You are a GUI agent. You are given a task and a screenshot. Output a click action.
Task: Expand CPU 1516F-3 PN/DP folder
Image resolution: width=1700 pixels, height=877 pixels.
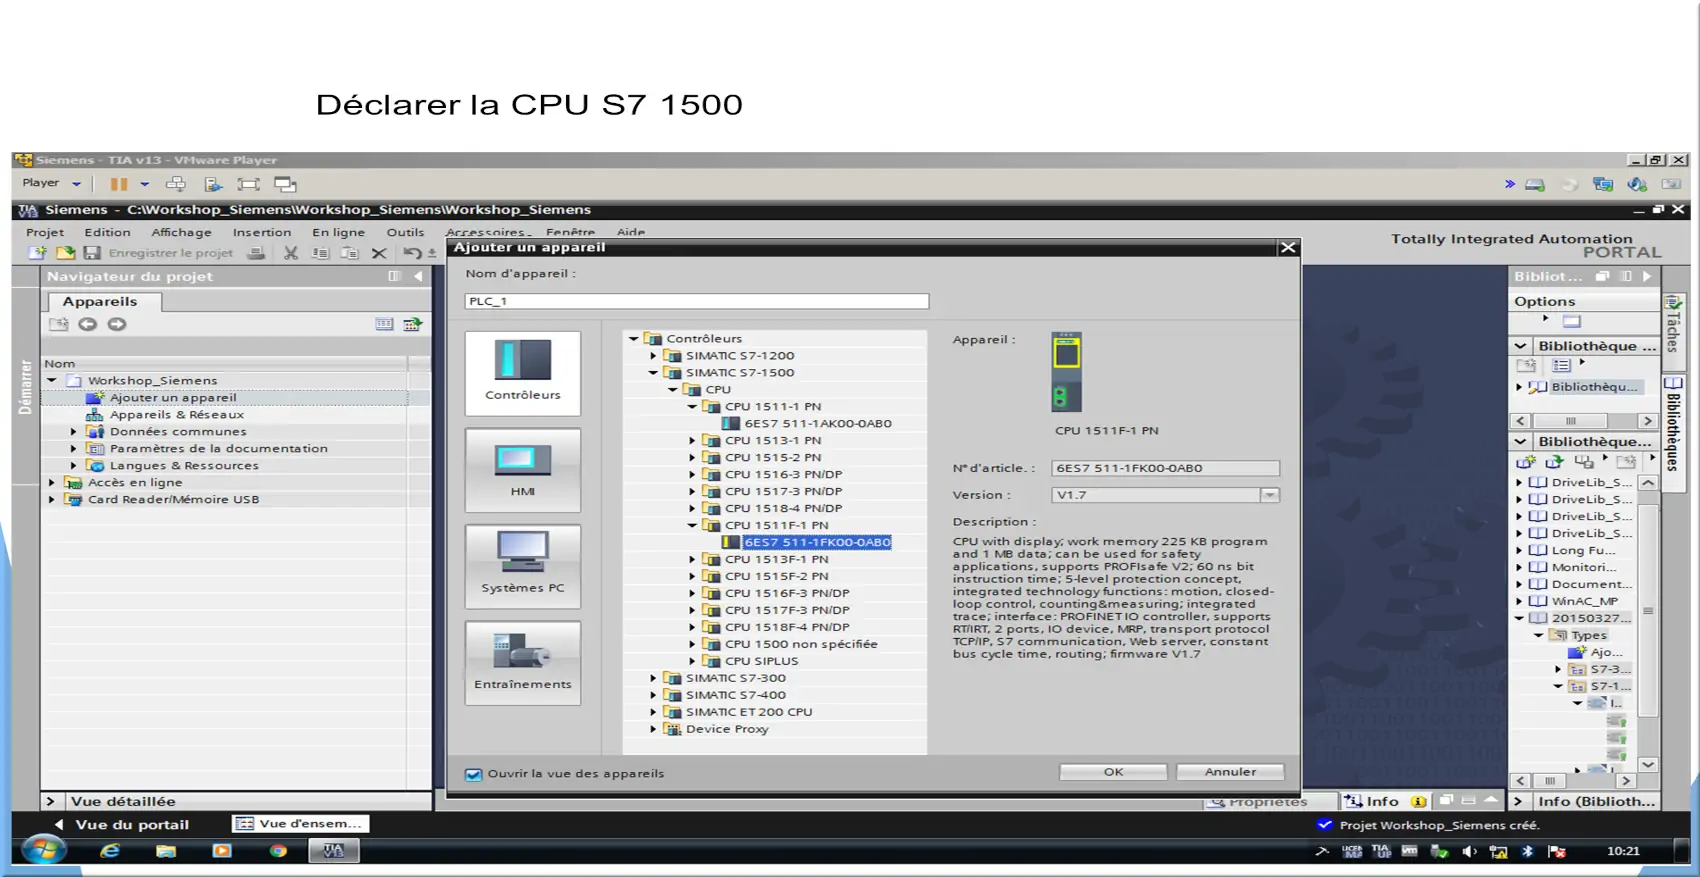(692, 594)
